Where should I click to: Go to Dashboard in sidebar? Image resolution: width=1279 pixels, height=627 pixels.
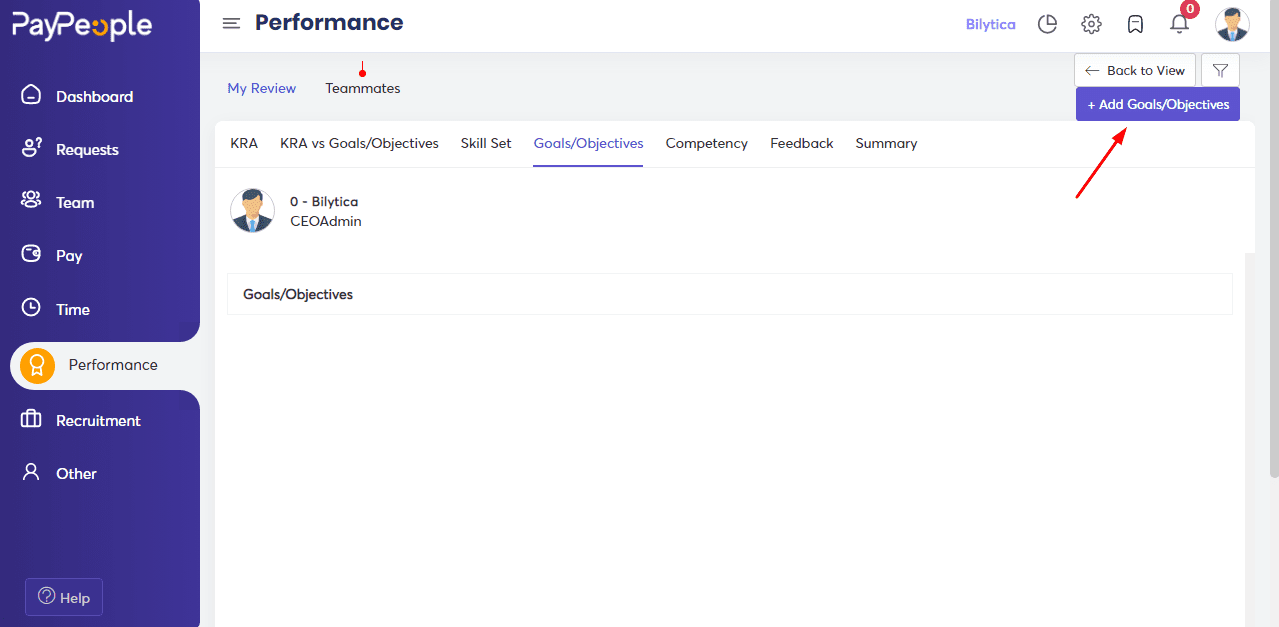click(x=94, y=96)
